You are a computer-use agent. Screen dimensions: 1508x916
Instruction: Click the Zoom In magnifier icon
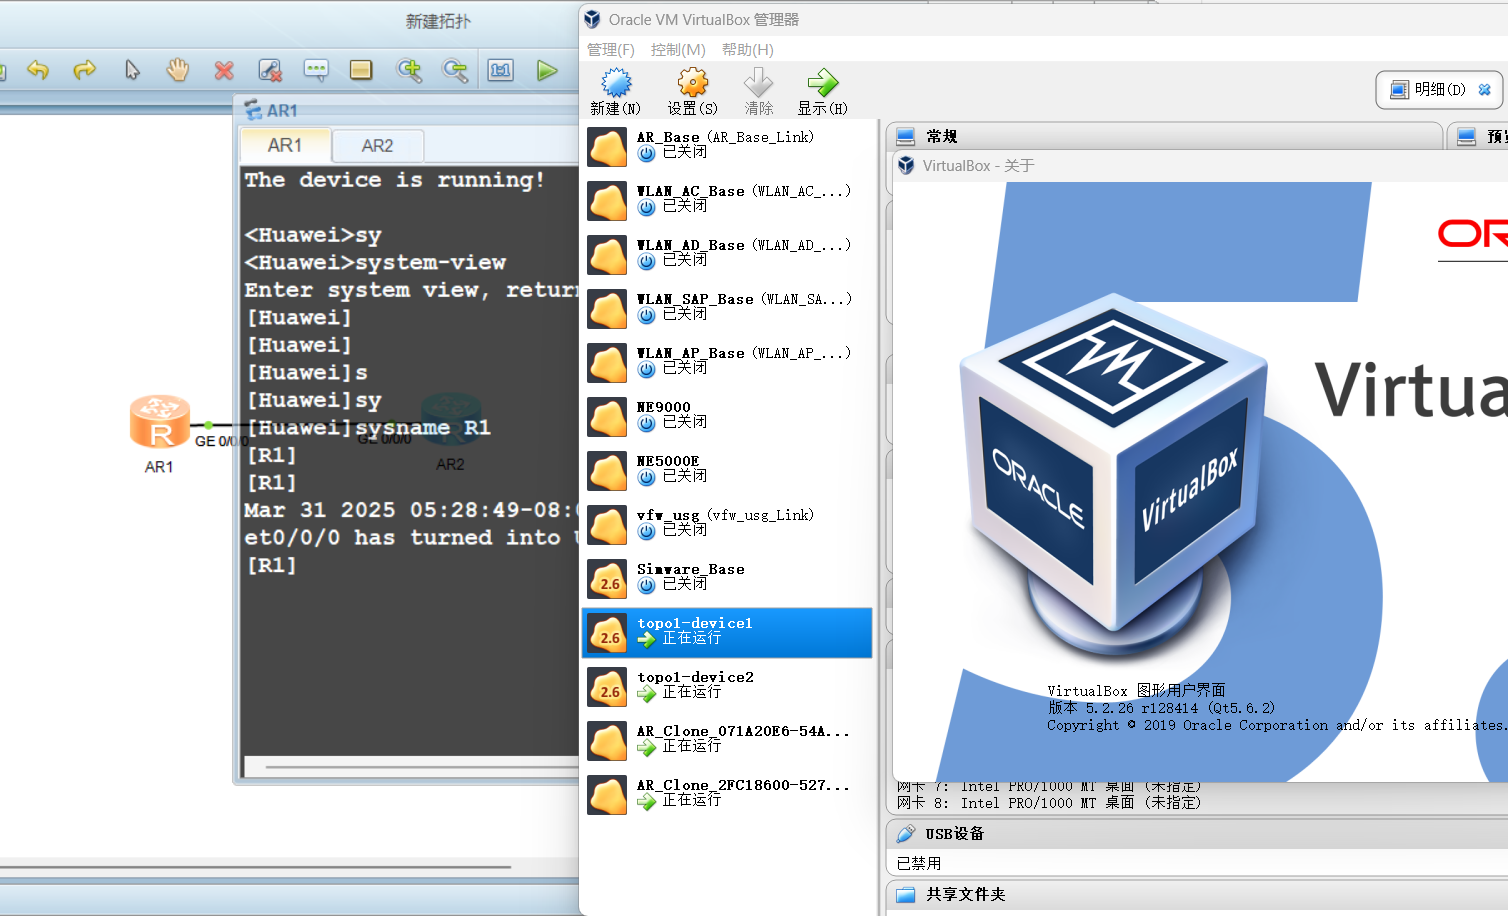pos(408,70)
